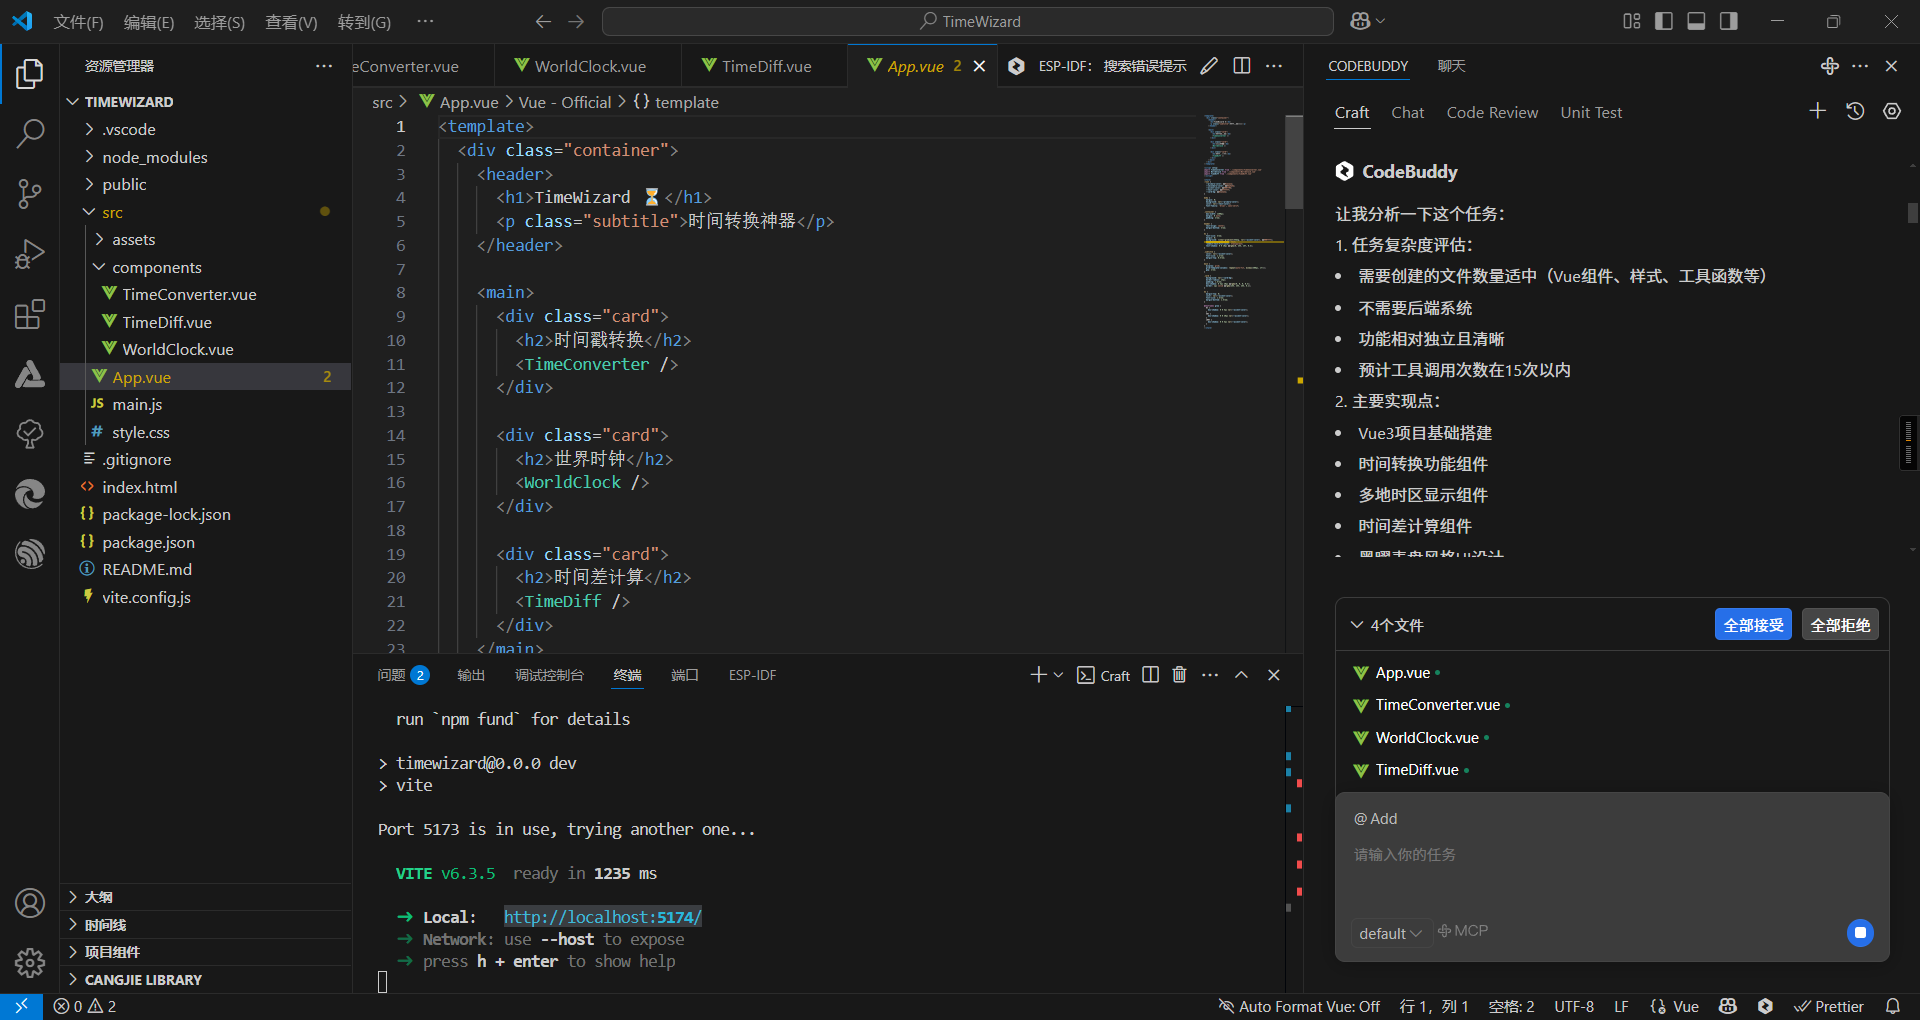The image size is (1920, 1020).
Task: Click the split editor right icon
Action: [x=1242, y=66]
